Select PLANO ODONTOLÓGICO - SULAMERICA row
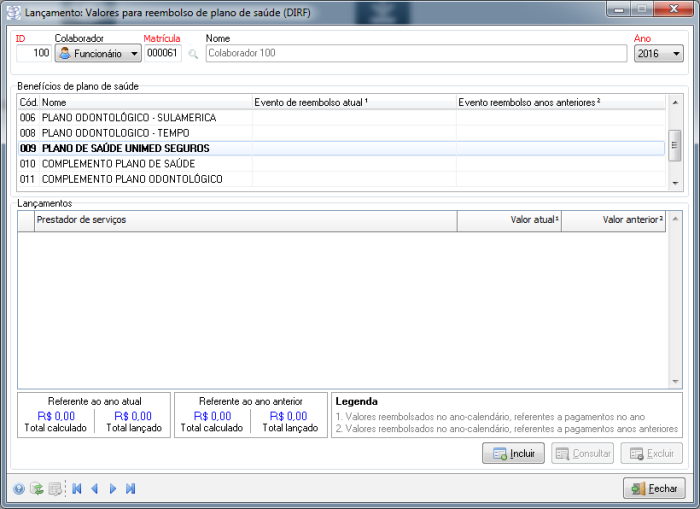Viewport: 700px width, 509px height. click(x=128, y=118)
